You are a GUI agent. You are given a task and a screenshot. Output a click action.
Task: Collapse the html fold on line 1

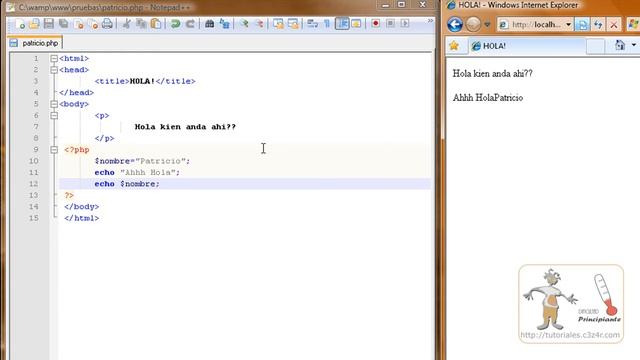point(54,59)
